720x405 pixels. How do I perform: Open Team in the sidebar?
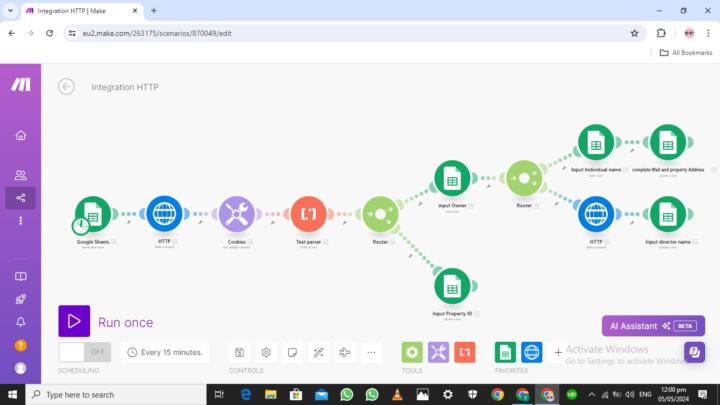21,175
